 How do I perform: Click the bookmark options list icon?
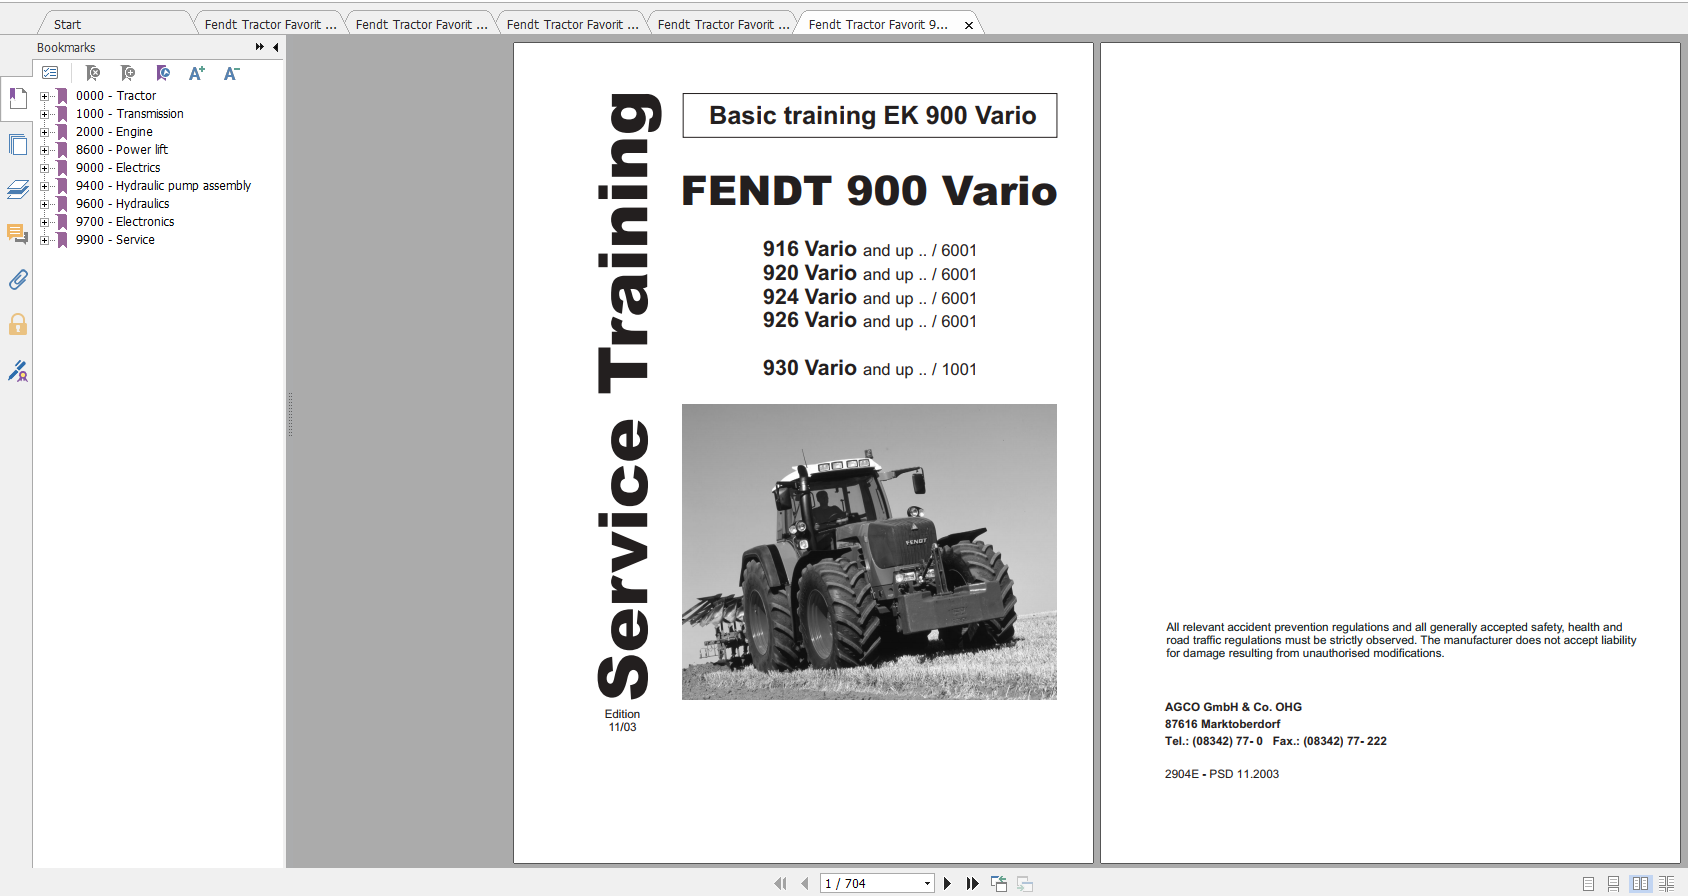pyautogui.click(x=50, y=73)
